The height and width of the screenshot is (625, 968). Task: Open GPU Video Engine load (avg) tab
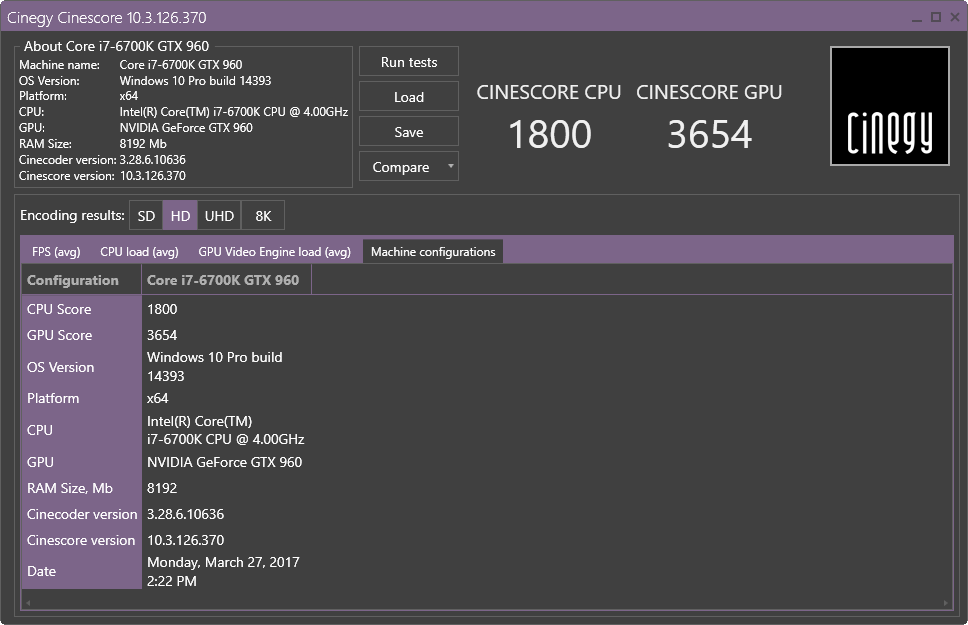point(275,251)
